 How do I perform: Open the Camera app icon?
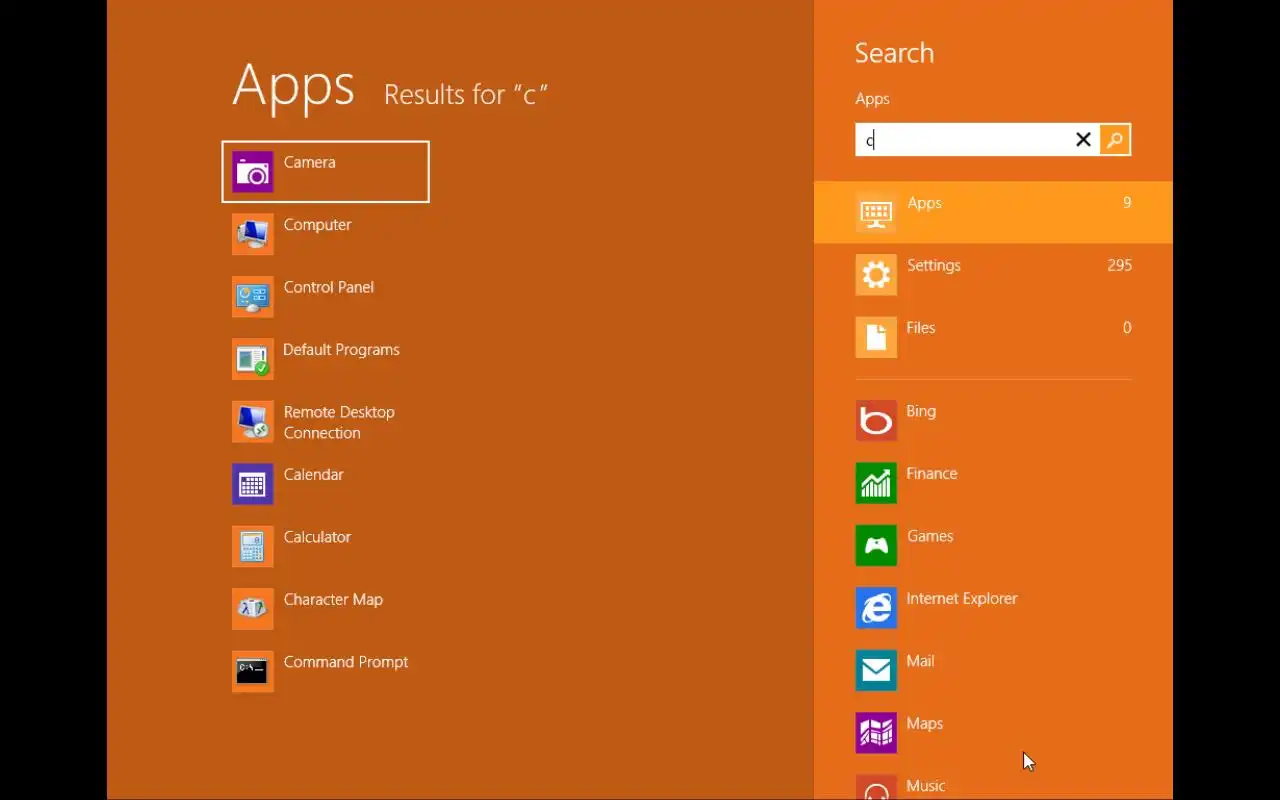253,172
